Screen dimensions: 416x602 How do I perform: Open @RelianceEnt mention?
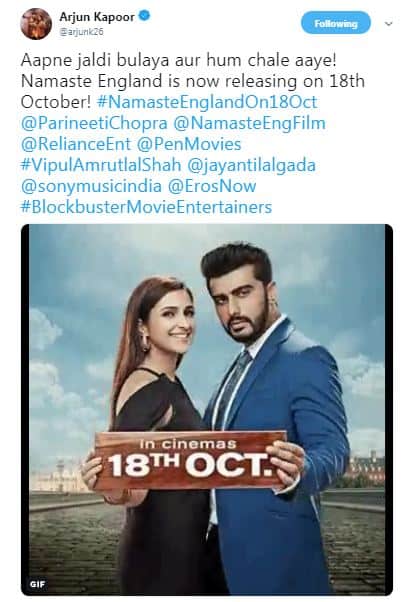(76, 144)
